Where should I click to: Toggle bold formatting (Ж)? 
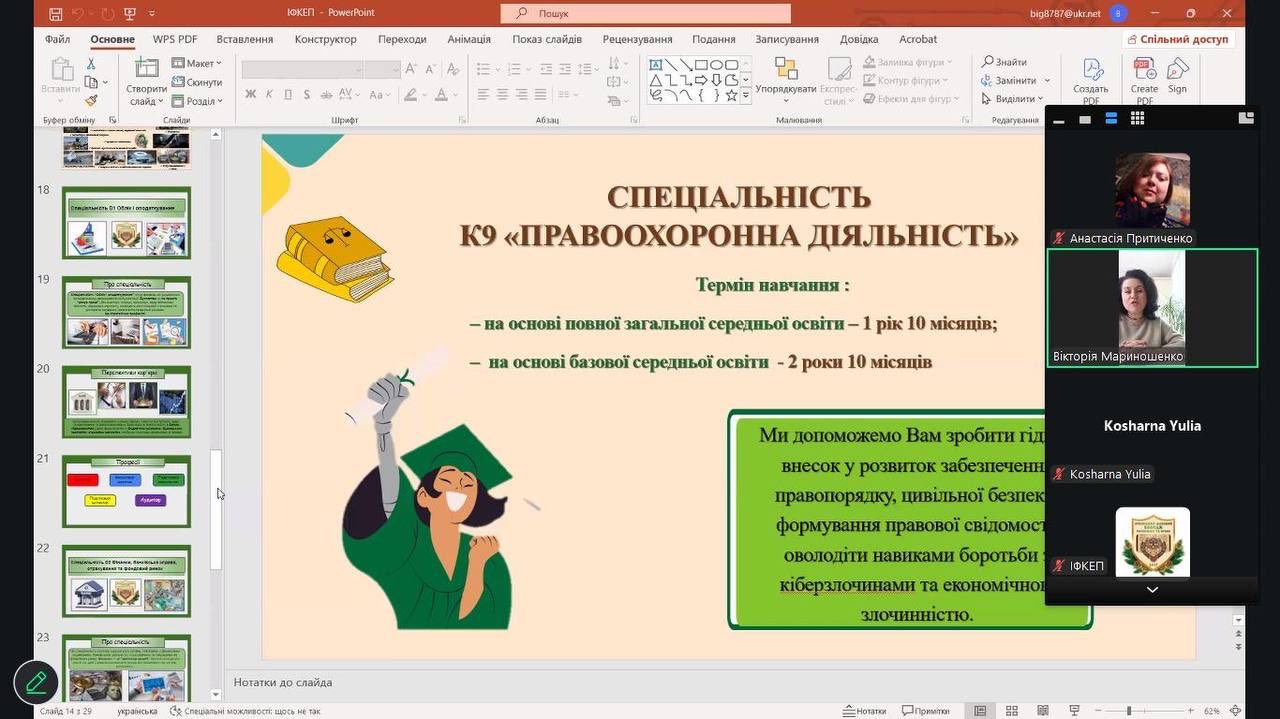tap(251, 95)
